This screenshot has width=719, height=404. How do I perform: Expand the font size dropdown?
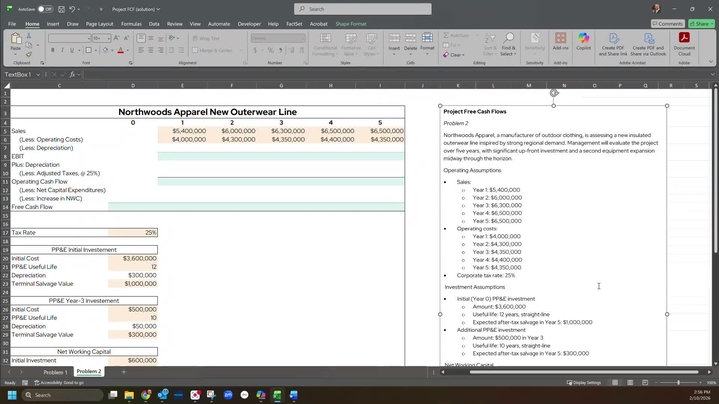[x=106, y=38]
